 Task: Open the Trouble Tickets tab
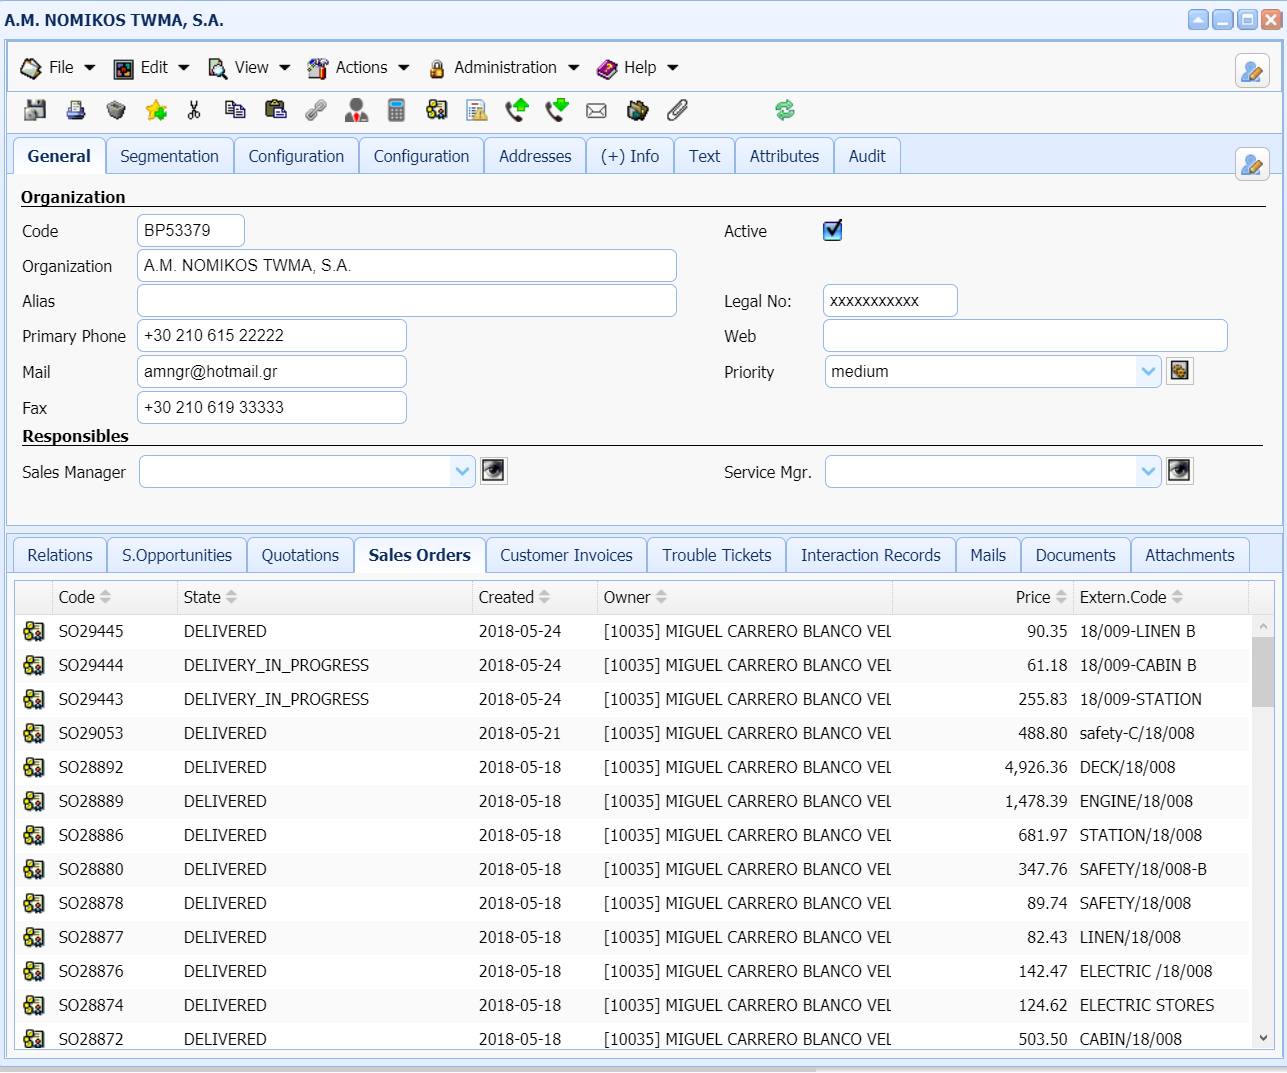[717, 555]
